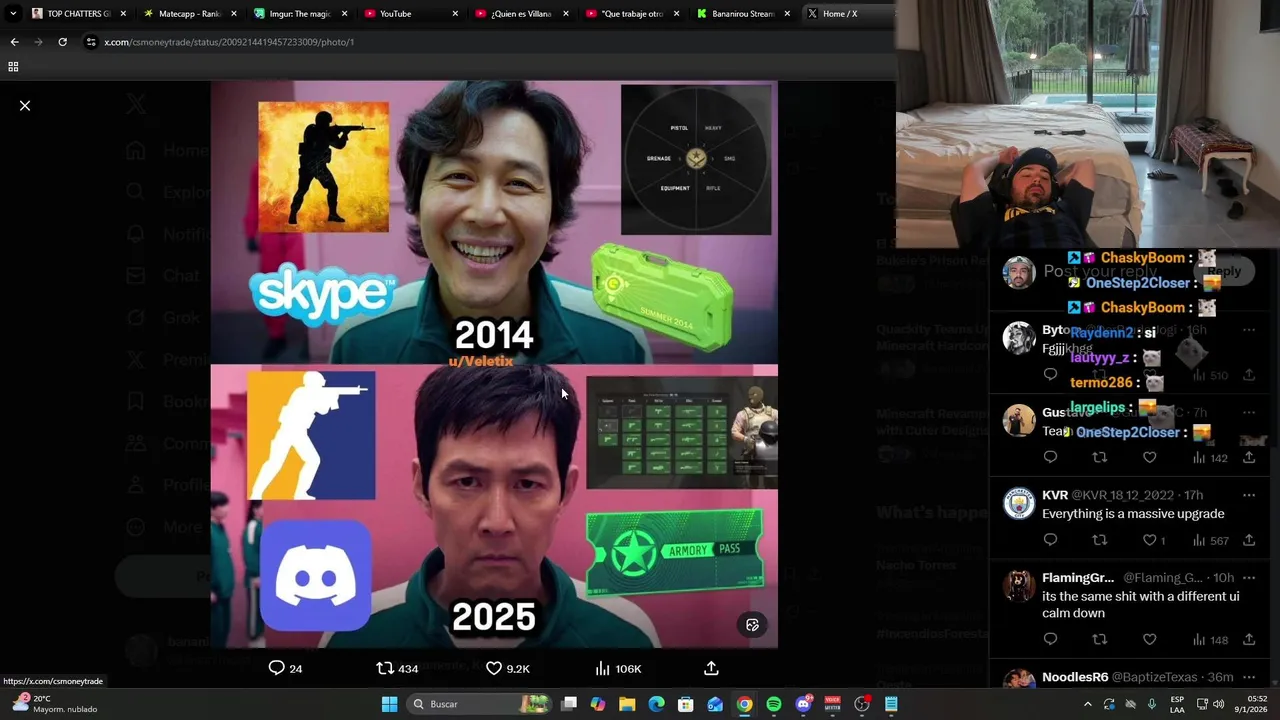This screenshot has height=720, width=1280.
Task: Reload the current page
Action: click(x=62, y=42)
